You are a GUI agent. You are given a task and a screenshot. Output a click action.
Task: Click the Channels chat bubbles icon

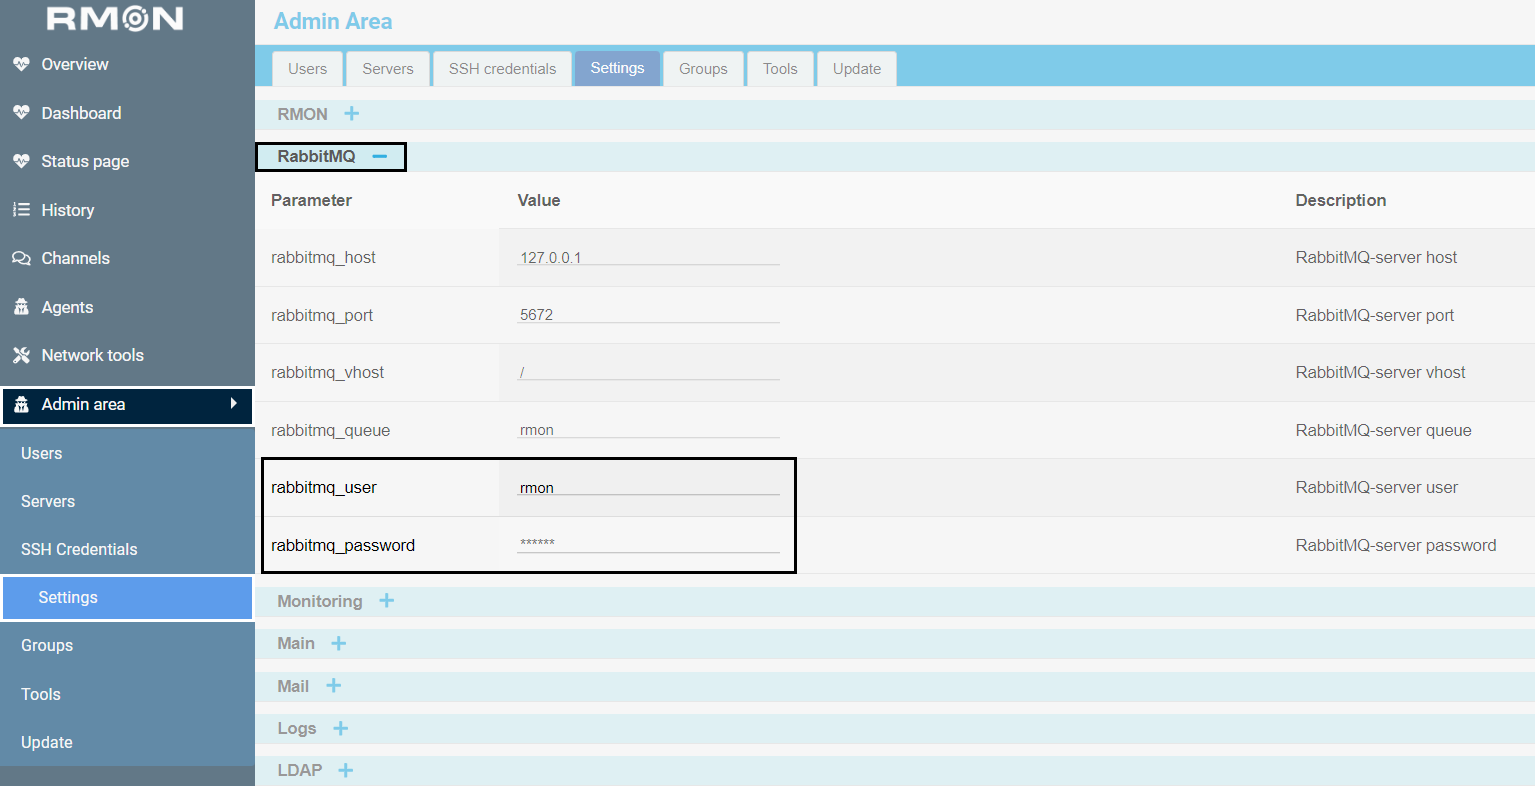tap(21, 258)
